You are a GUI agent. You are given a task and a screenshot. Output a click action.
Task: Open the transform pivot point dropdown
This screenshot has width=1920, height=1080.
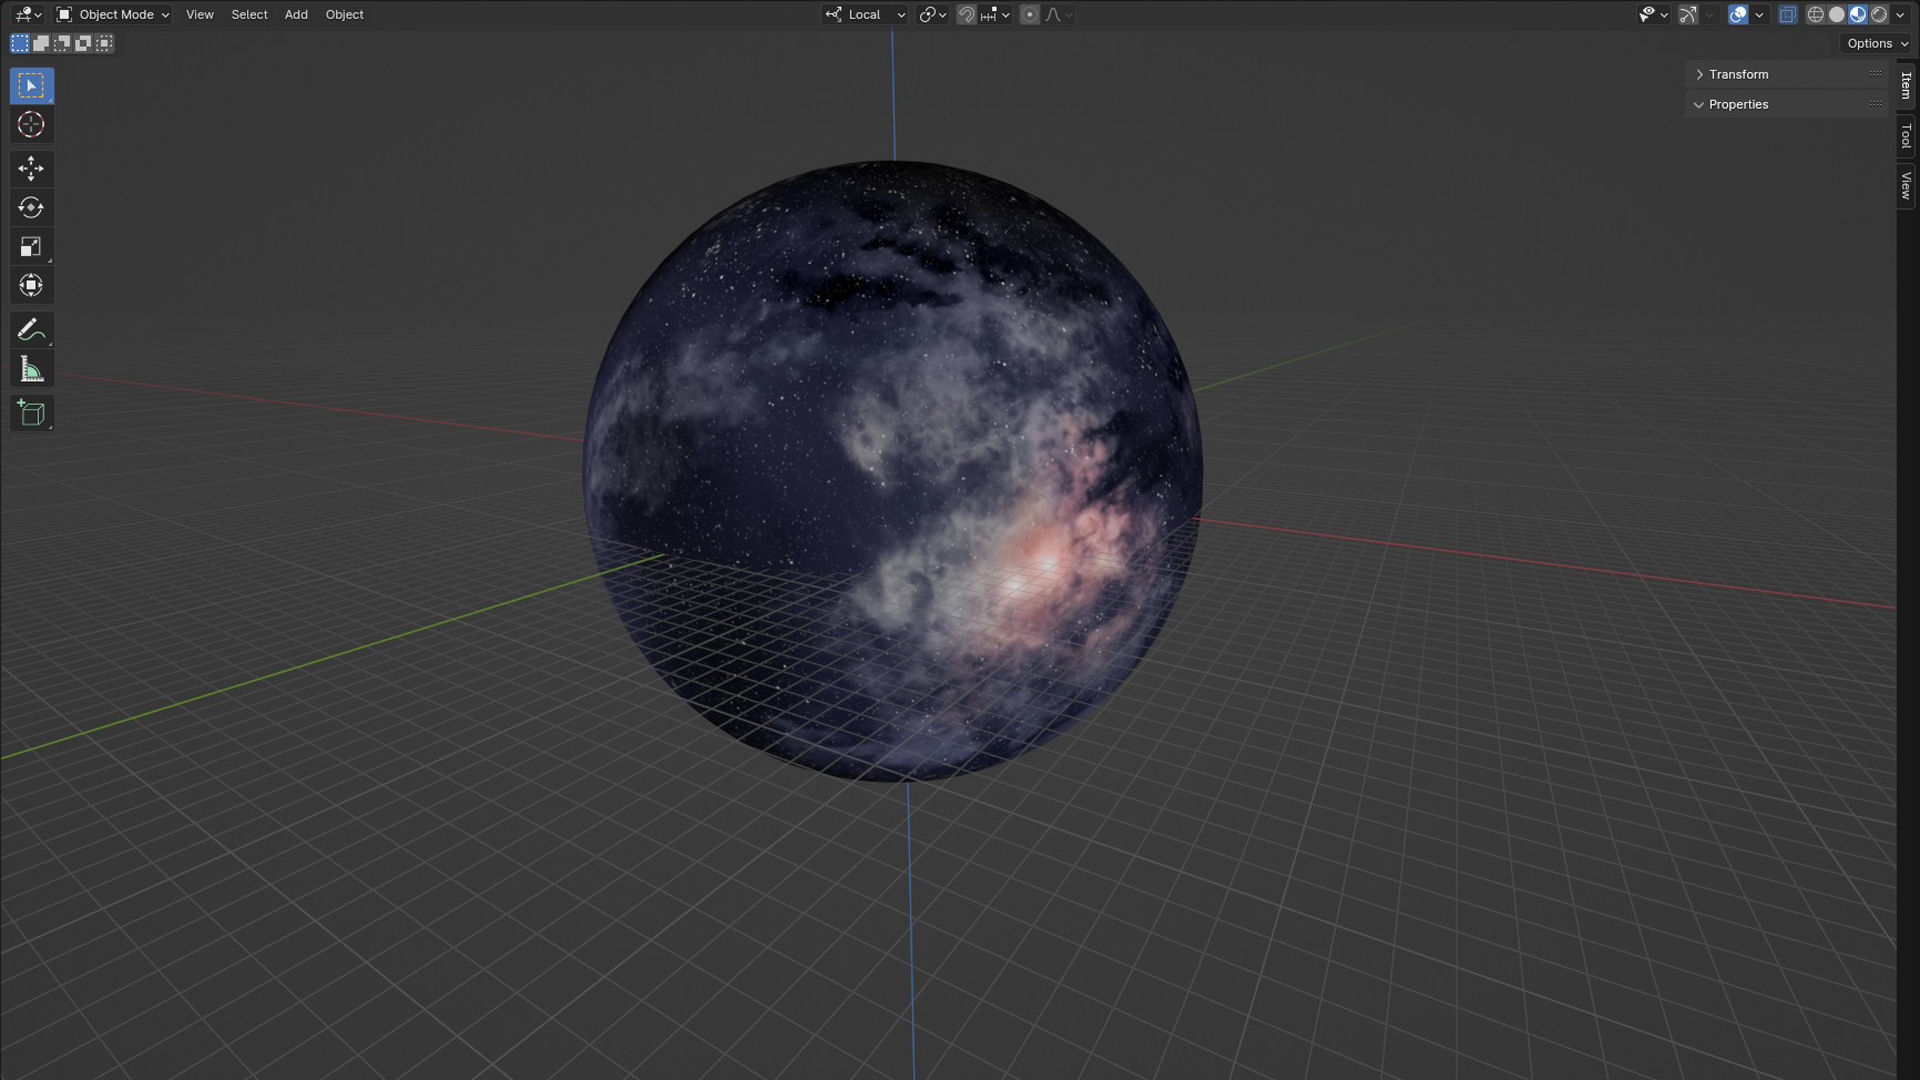pos(932,14)
